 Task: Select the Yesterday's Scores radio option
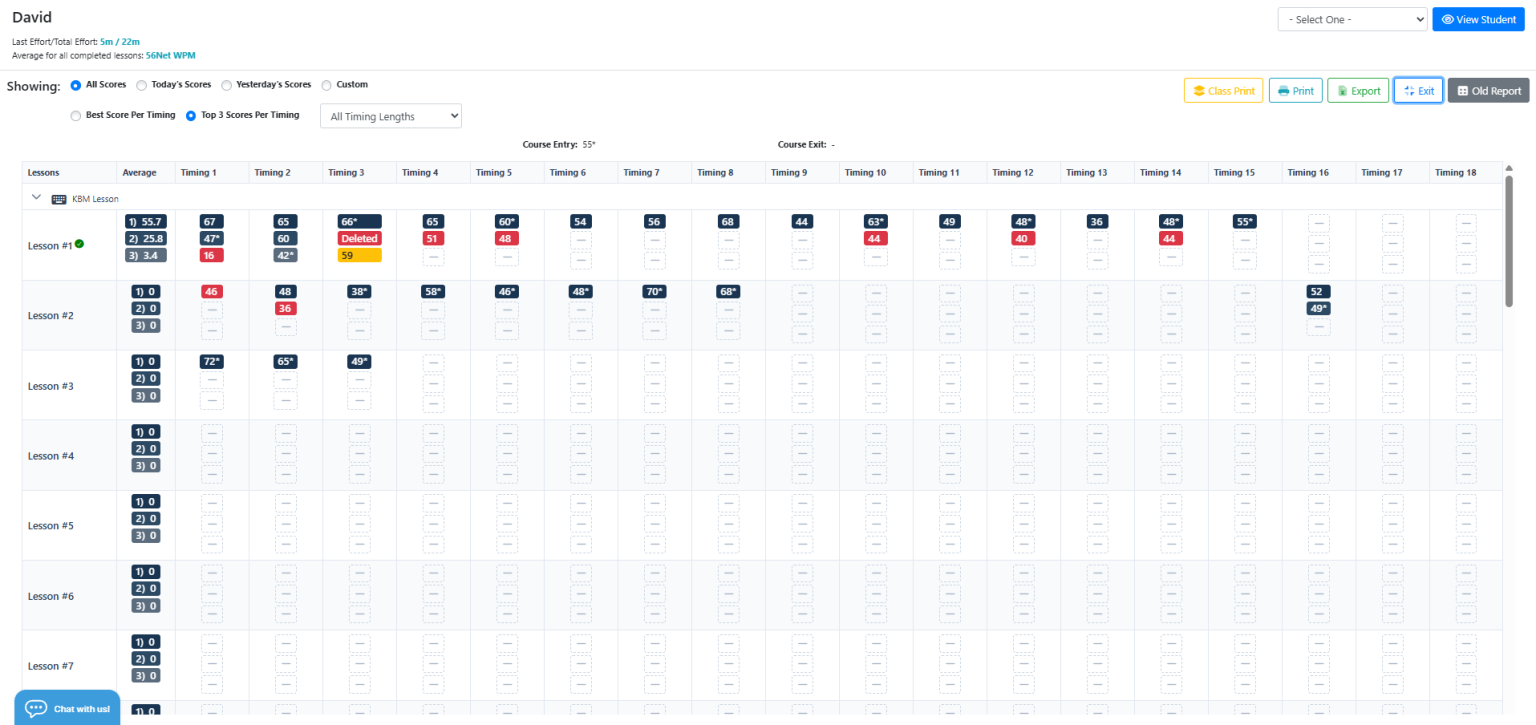(x=227, y=86)
